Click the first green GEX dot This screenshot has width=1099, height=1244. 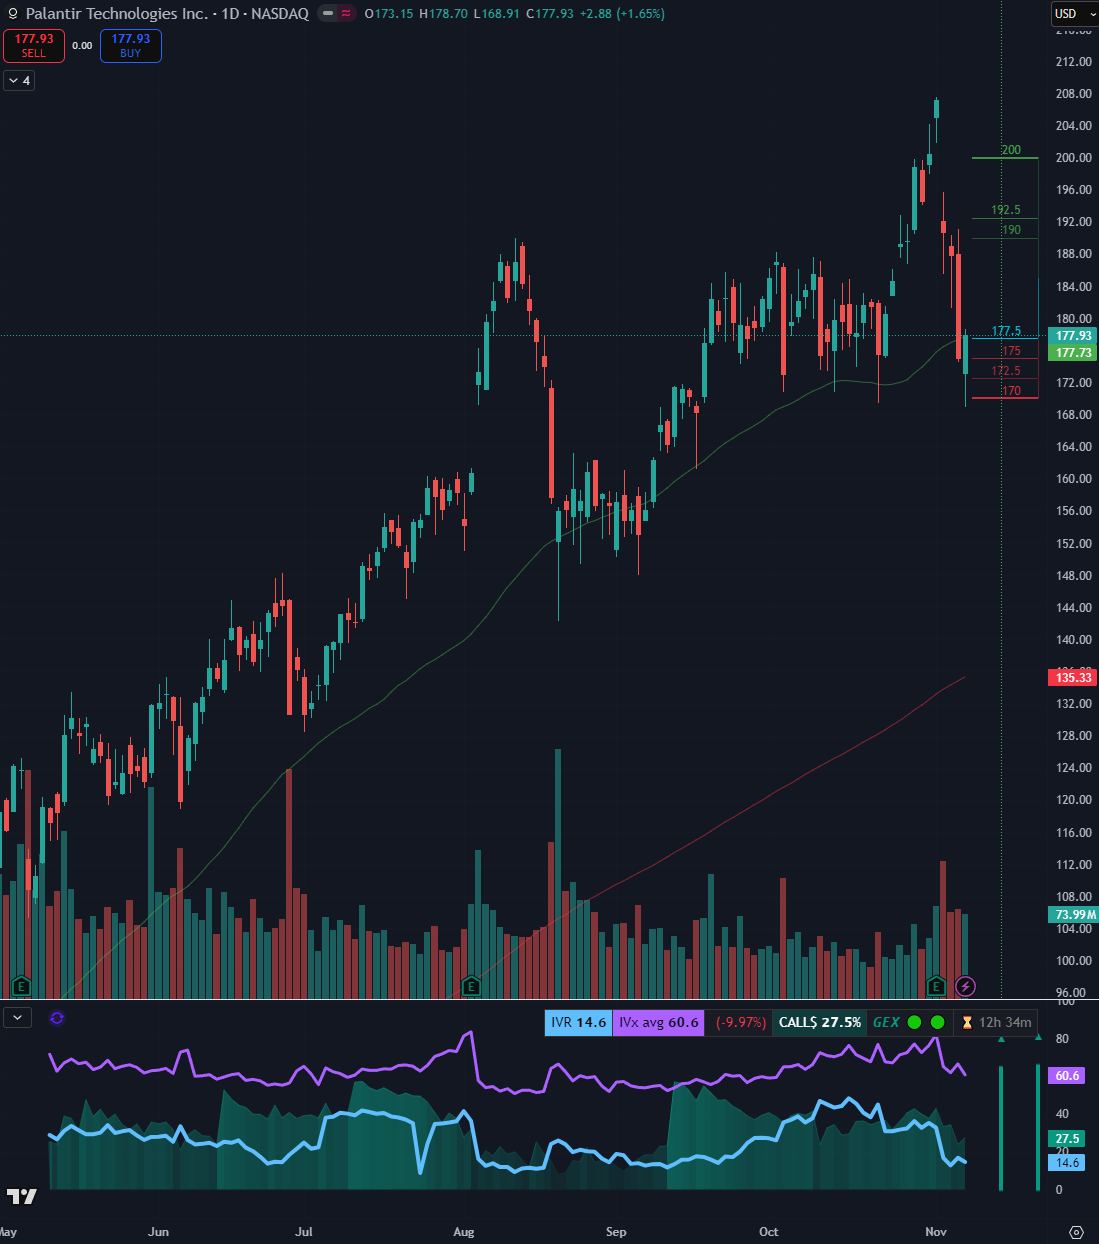coord(914,1022)
